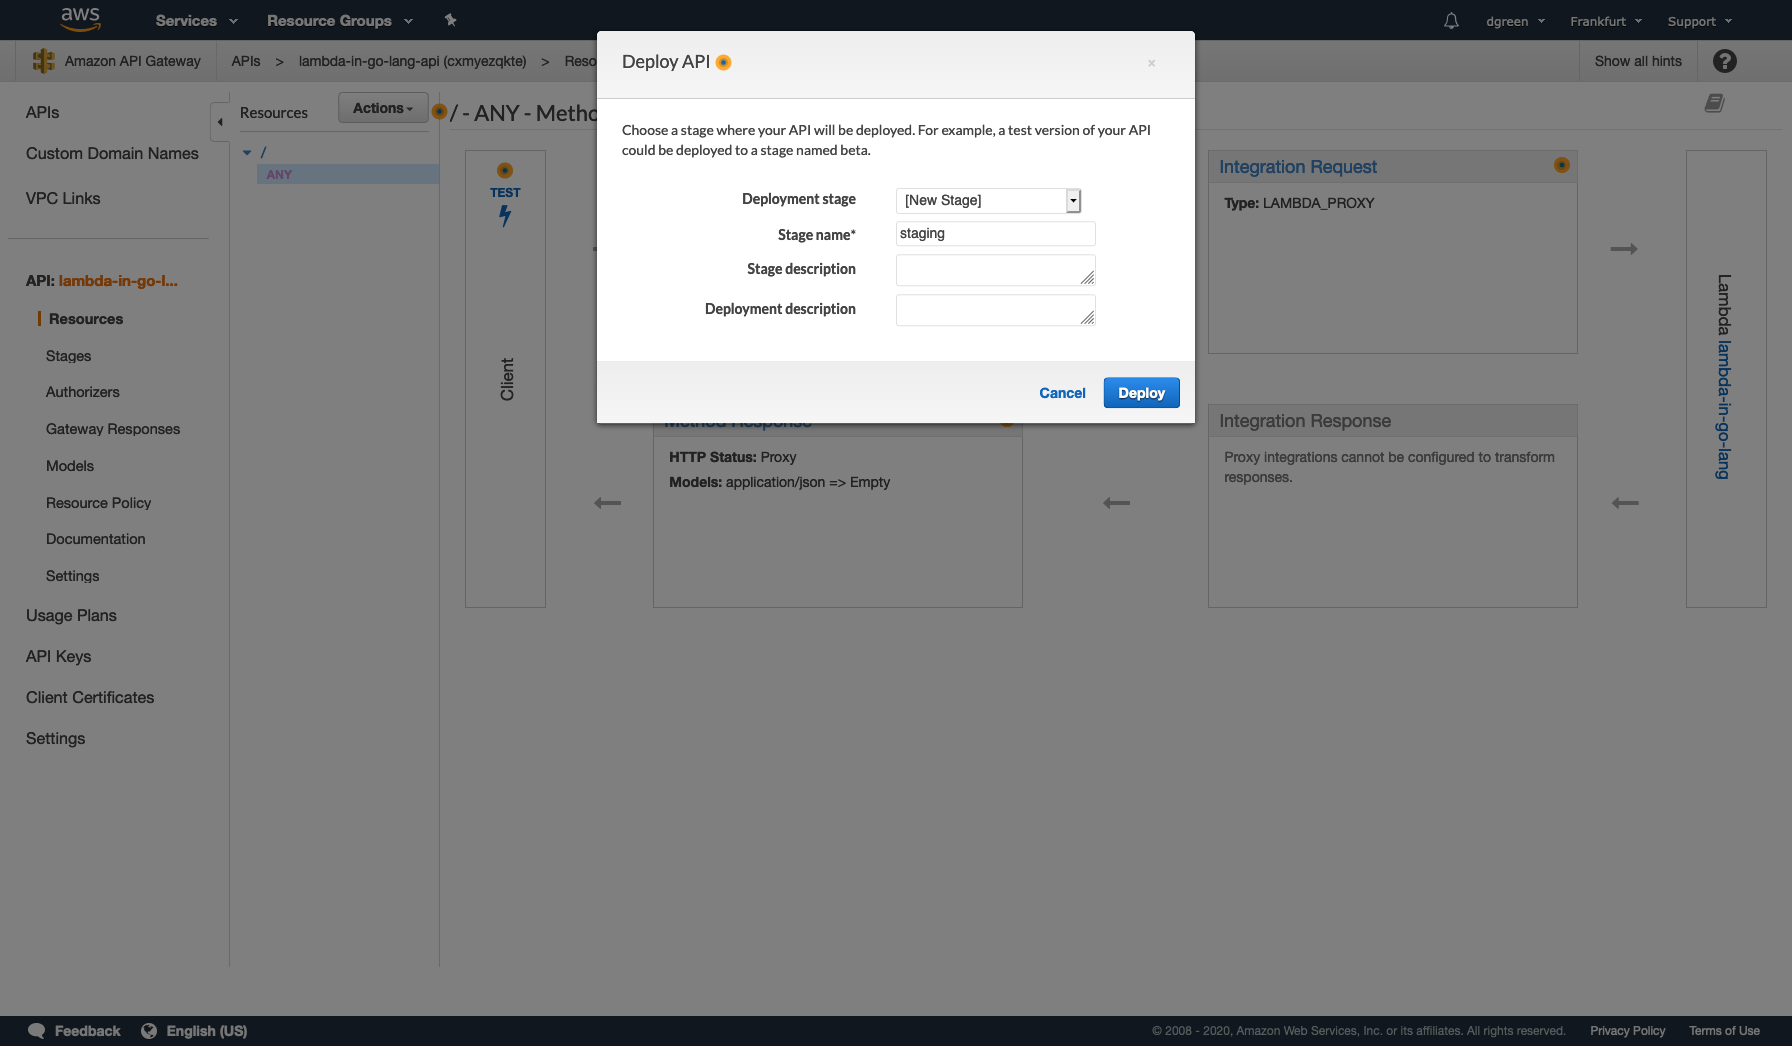Click the hint dot above the TEST link
This screenshot has height=1046, width=1792.
[505, 171]
